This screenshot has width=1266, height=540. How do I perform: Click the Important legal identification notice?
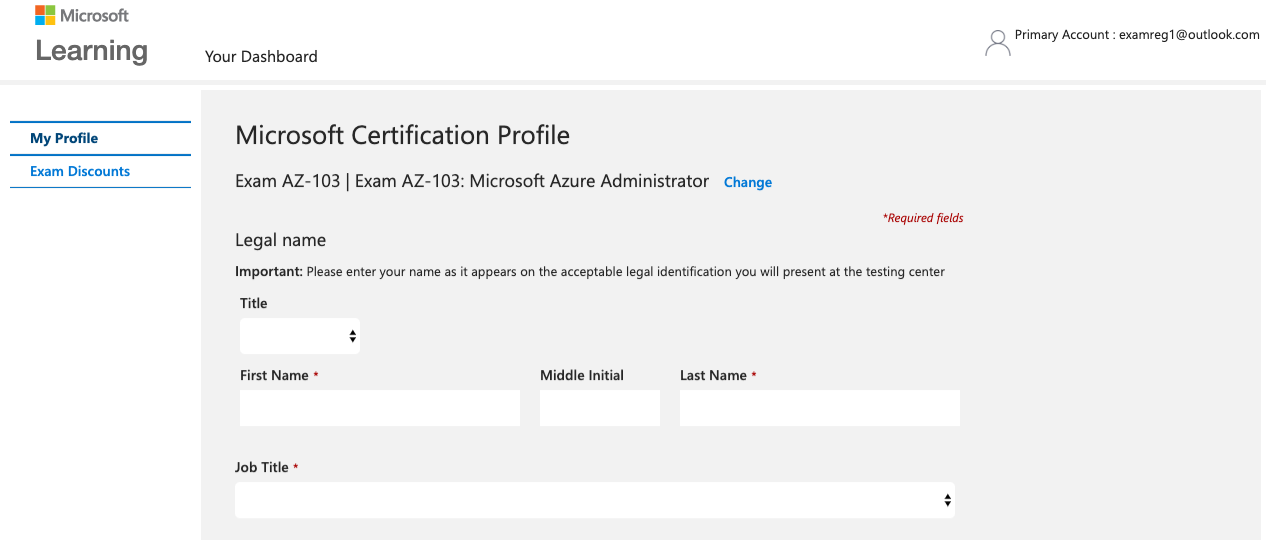click(x=590, y=271)
